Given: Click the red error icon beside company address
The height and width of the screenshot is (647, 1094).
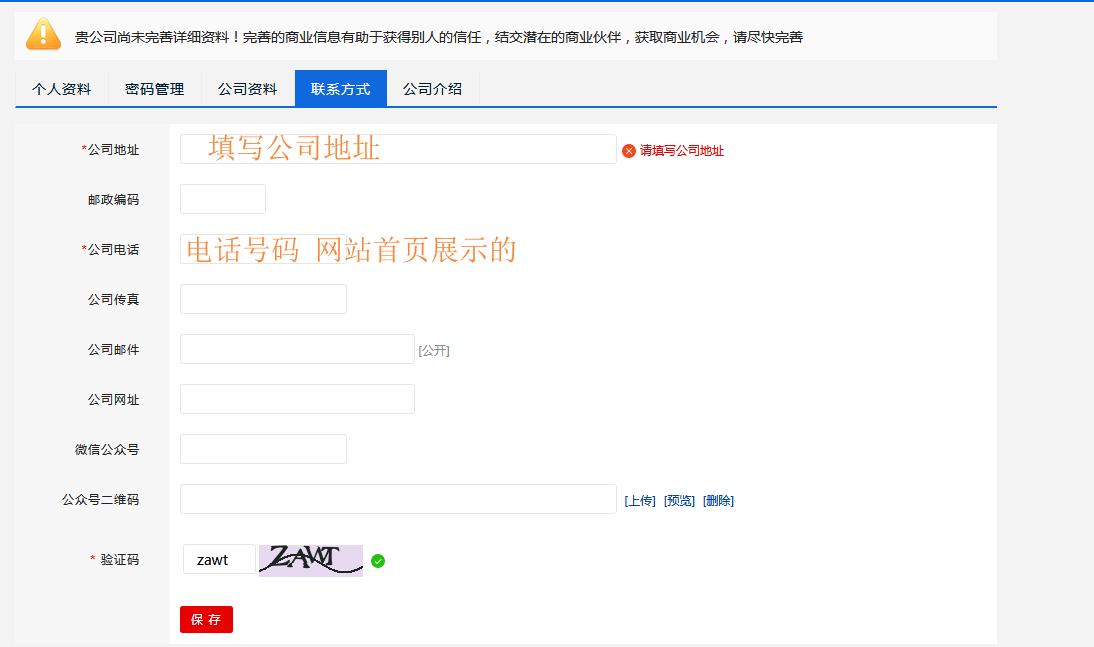Looking at the screenshot, I should click(628, 151).
